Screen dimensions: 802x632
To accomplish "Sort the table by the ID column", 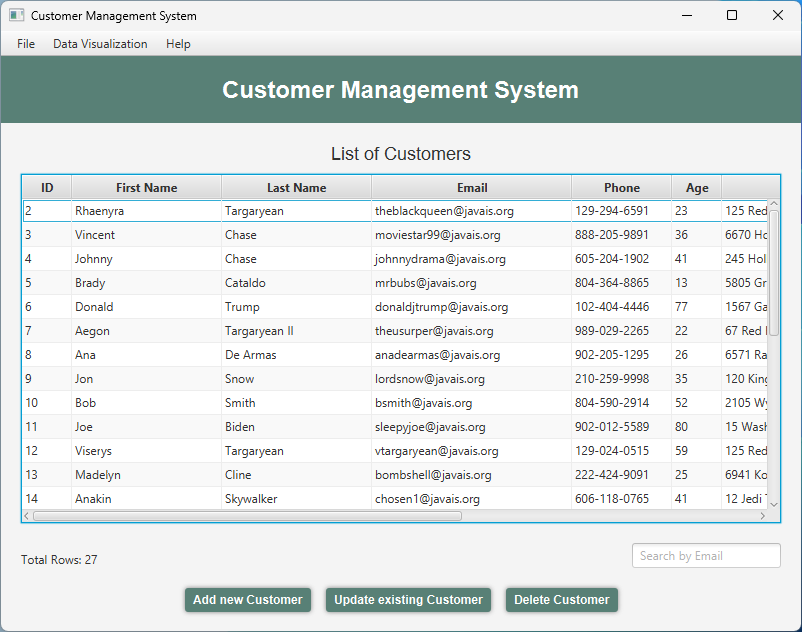I will [x=46, y=187].
